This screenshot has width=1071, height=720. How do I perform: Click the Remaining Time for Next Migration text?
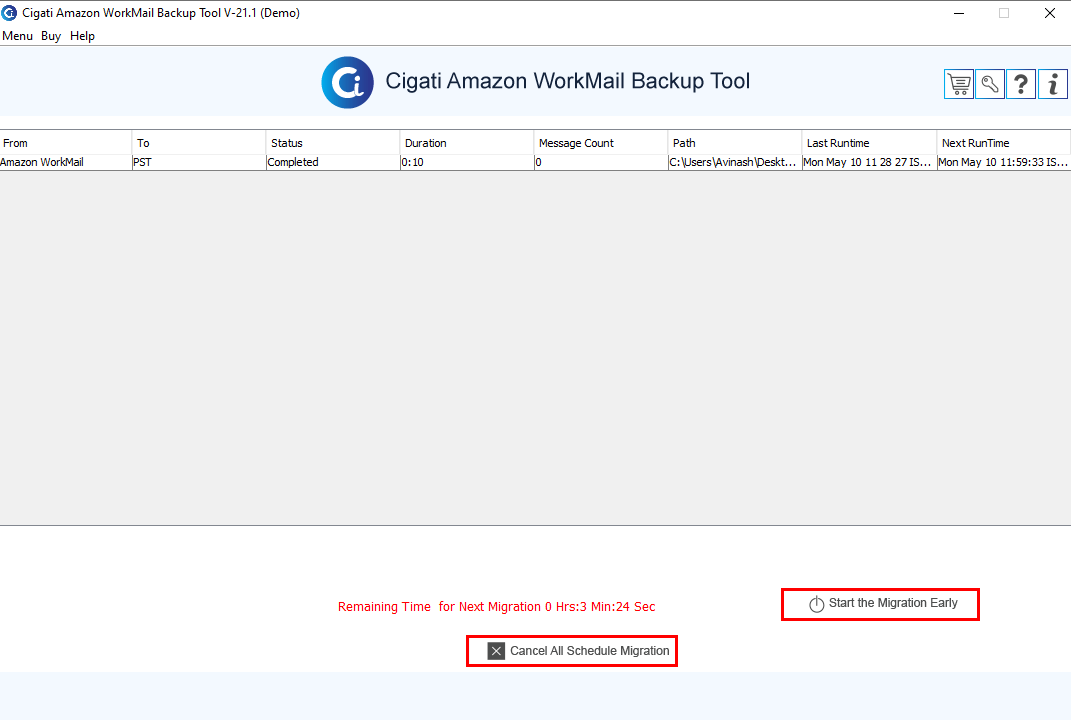(497, 607)
